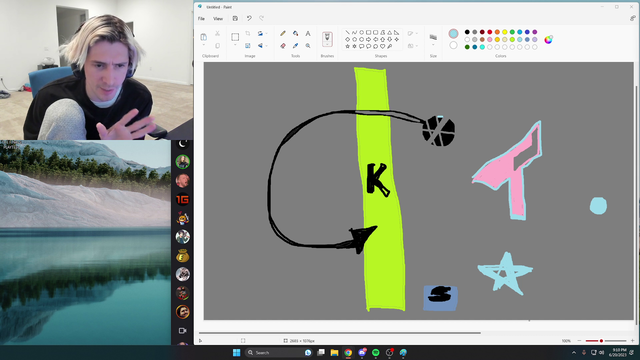Toggle the primary light-blue Color 1 circle
This screenshot has height=360, width=640.
click(x=453, y=33)
